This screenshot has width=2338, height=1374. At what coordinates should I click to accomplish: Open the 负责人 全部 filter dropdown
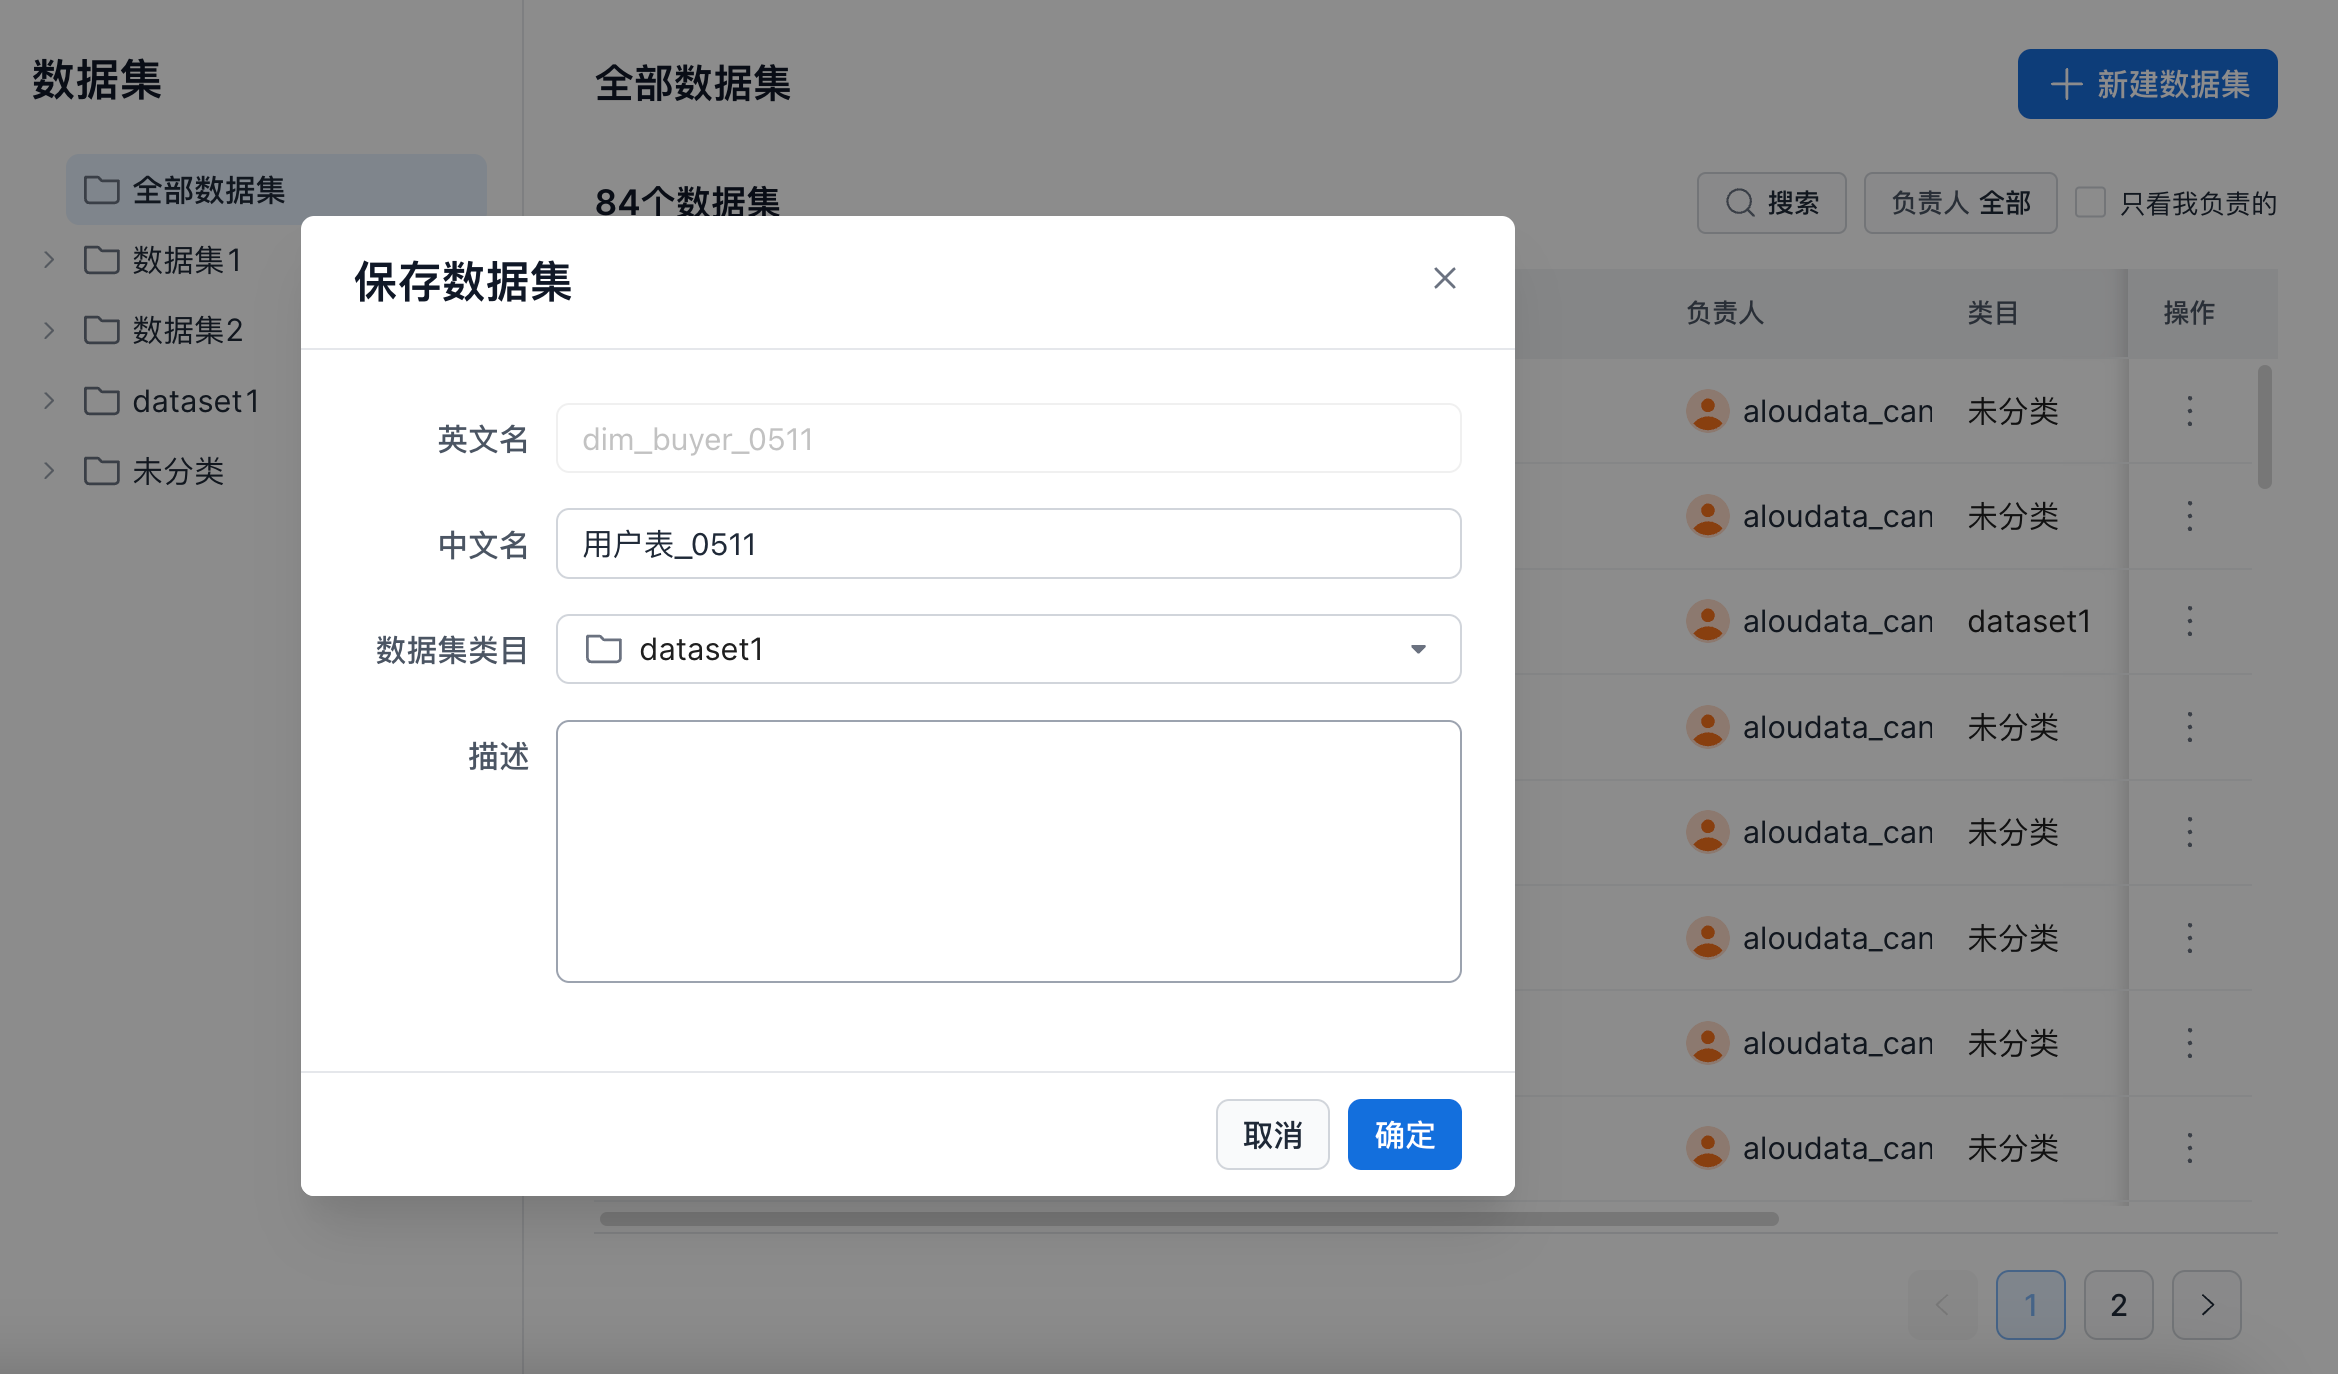click(1960, 203)
